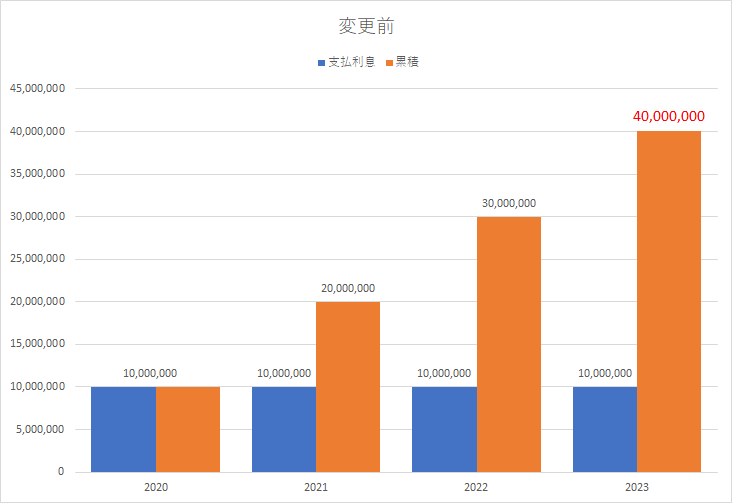Select the blue 2023 bar

click(605, 429)
